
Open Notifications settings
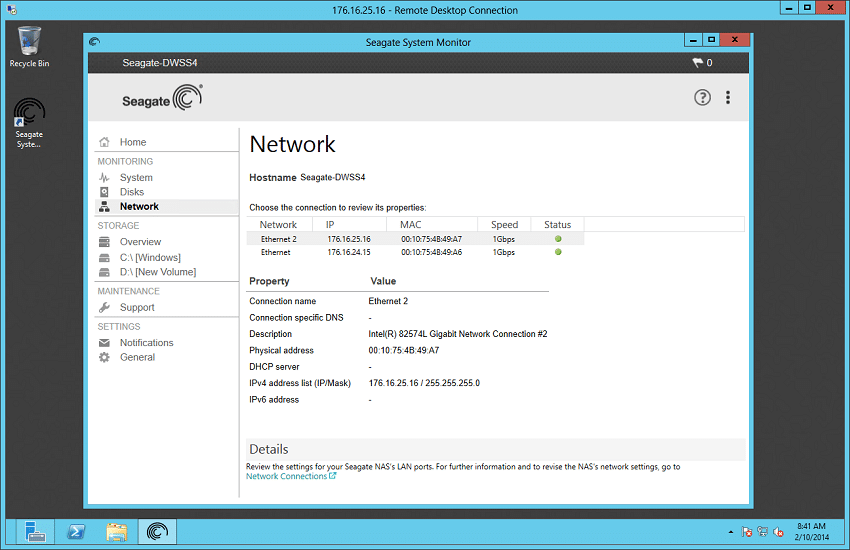[x=146, y=343]
